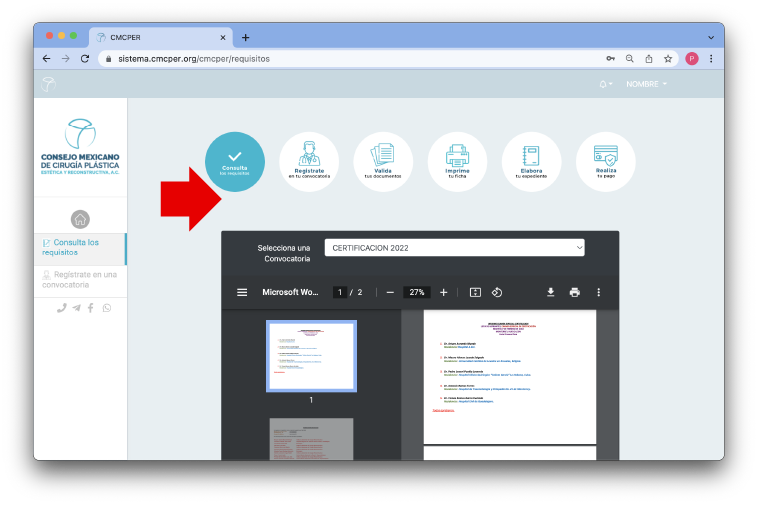Click the Consejo Mexicano de Cirugía Plástica logo
The image size is (759, 505).
(x=80, y=147)
